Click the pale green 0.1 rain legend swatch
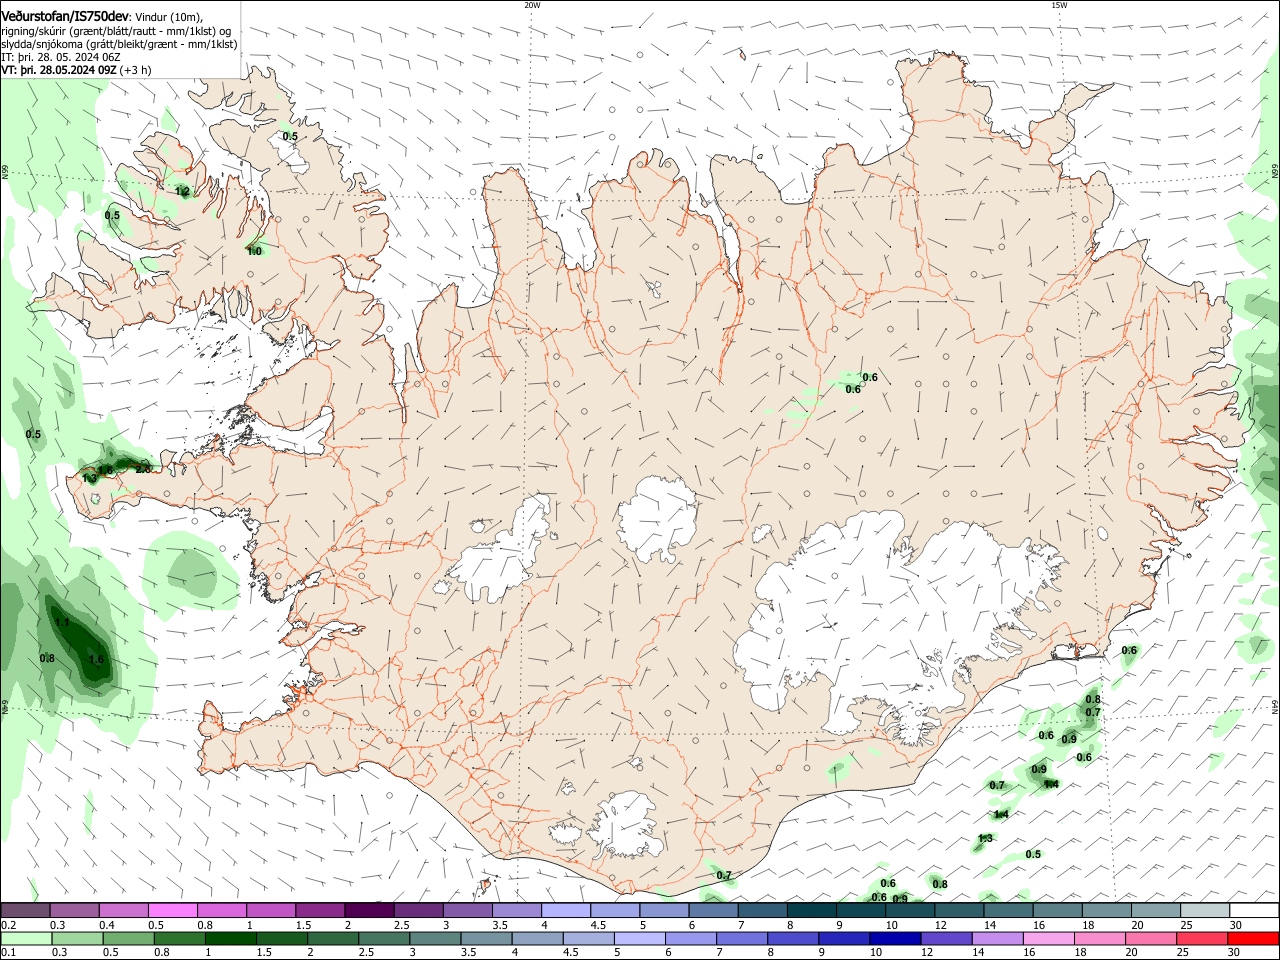Viewport: 1280px width, 960px height. pyautogui.click(x=25, y=939)
